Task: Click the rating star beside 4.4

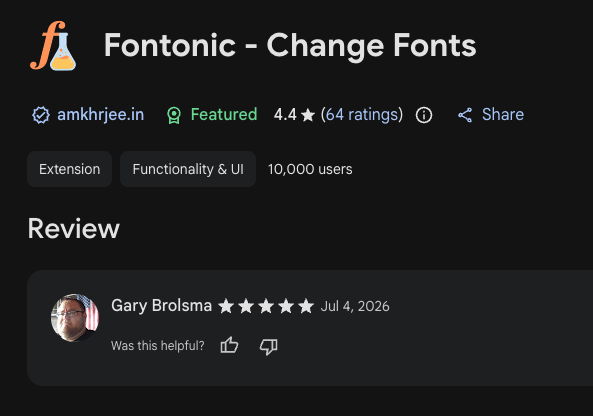Action: tap(308, 115)
